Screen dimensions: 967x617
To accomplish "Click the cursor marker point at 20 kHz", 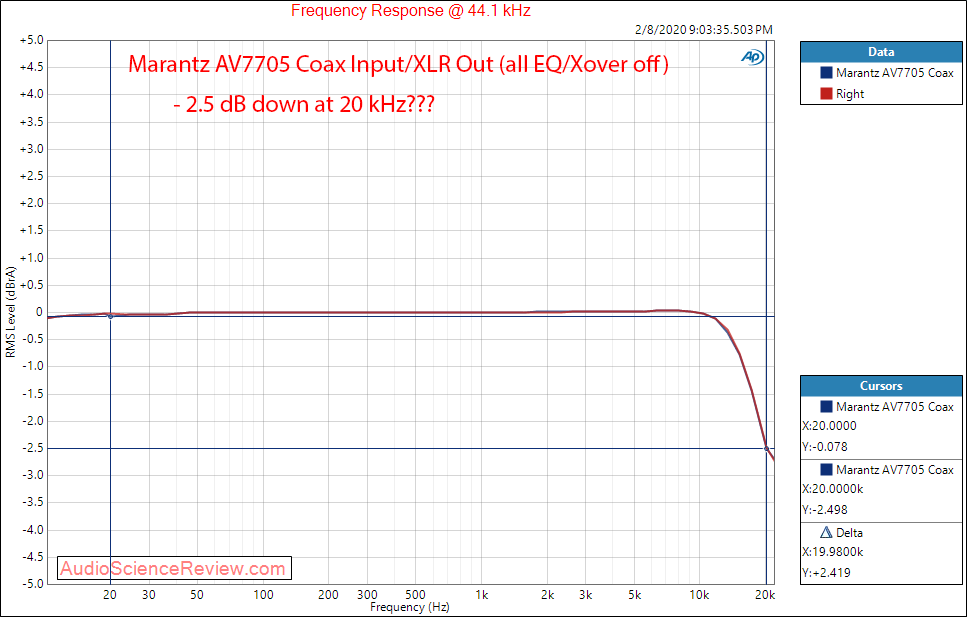I will click(767, 449).
